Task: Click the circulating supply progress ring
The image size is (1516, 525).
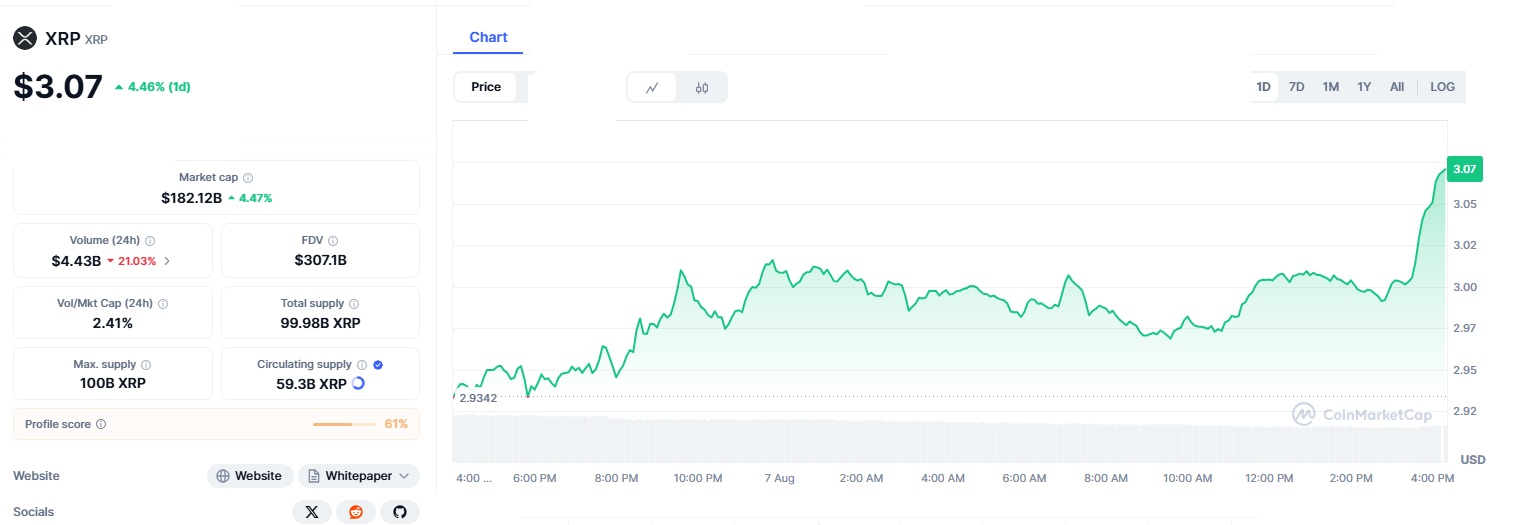Action: pos(358,383)
